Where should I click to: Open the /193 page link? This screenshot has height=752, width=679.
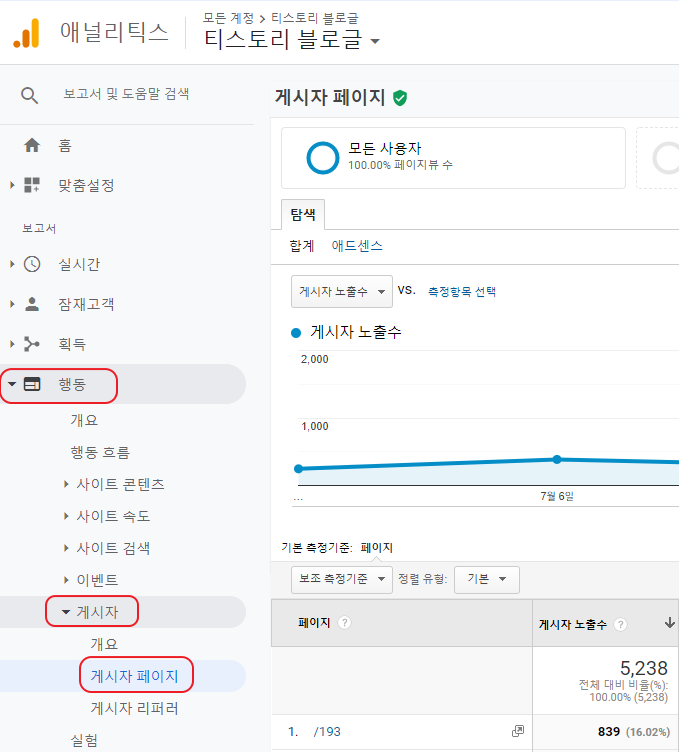click(327, 731)
